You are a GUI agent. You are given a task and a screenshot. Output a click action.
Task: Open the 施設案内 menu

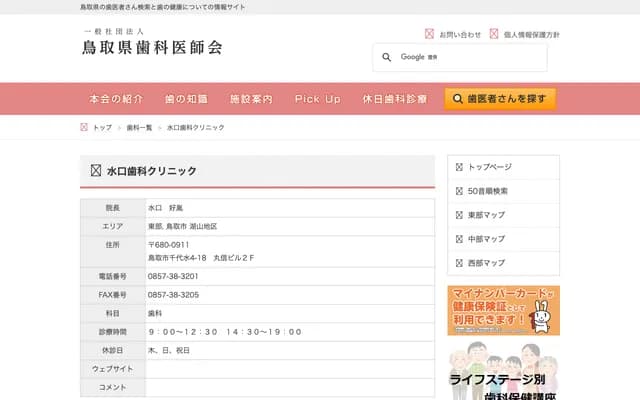click(x=251, y=99)
